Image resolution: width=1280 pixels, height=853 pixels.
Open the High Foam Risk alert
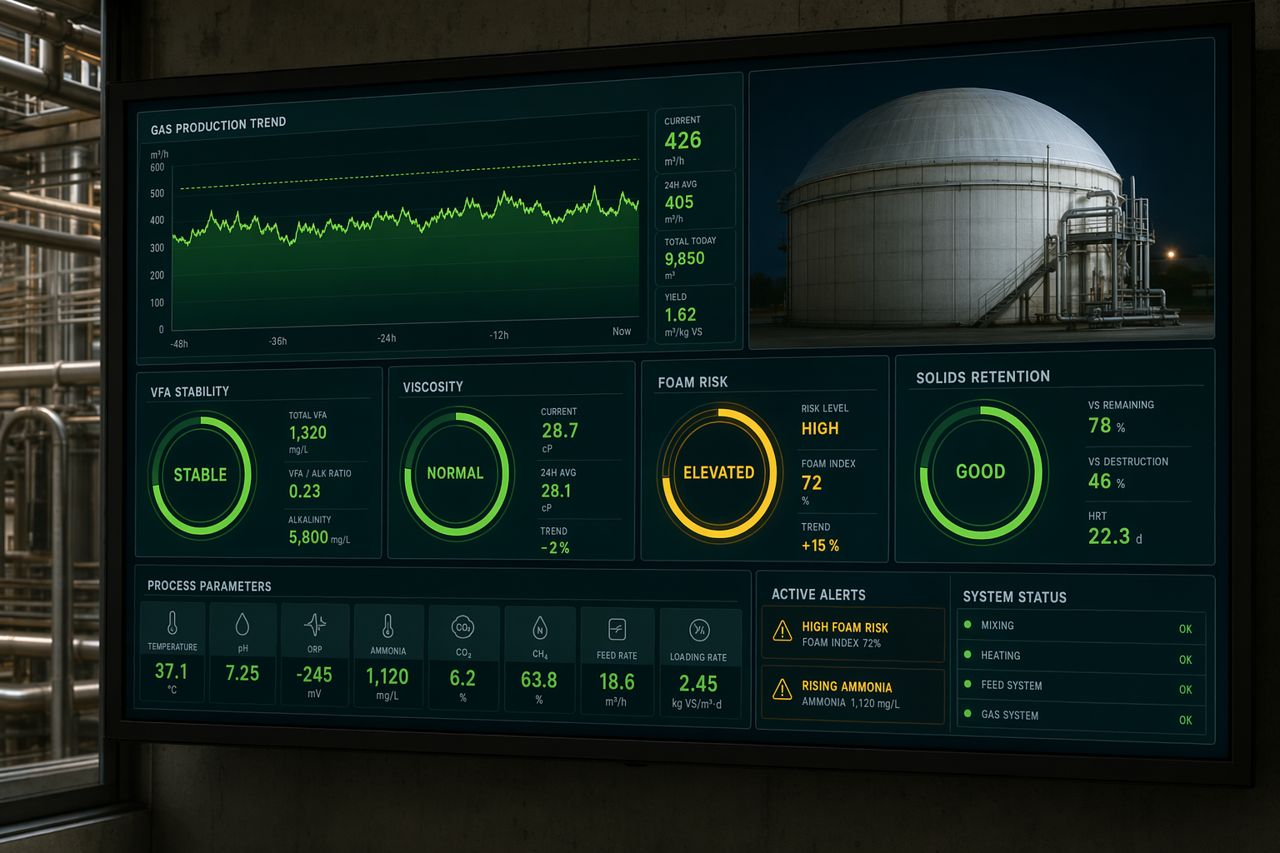(x=853, y=634)
